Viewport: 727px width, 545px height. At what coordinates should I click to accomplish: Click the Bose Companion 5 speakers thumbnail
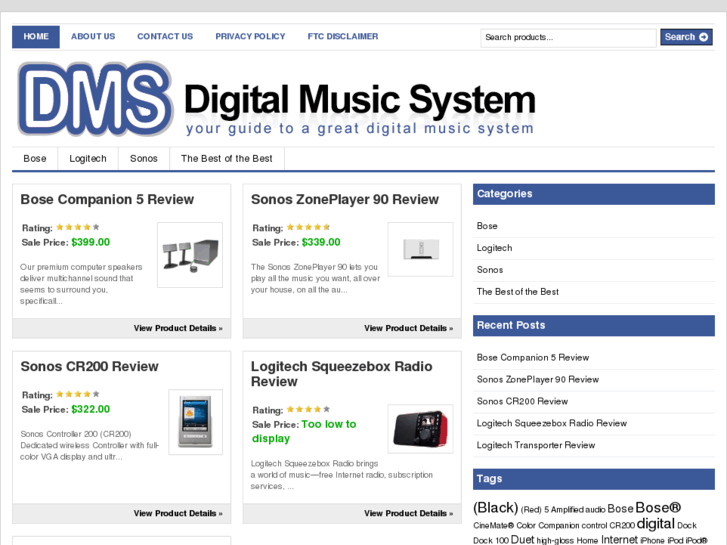[190, 255]
